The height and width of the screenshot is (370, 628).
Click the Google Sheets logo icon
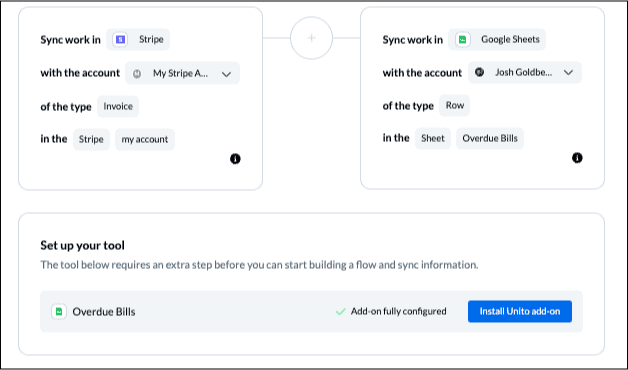(463, 40)
